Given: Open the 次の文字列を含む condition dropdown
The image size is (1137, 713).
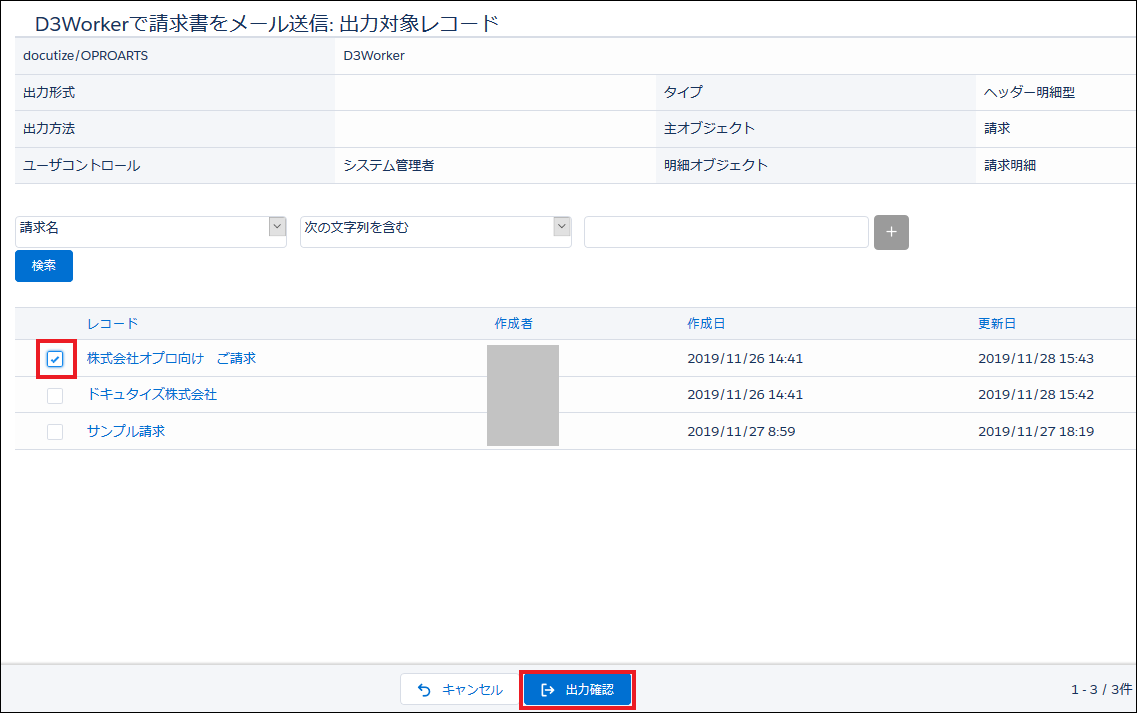Looking at the screenshot, I should pos(436,231).
